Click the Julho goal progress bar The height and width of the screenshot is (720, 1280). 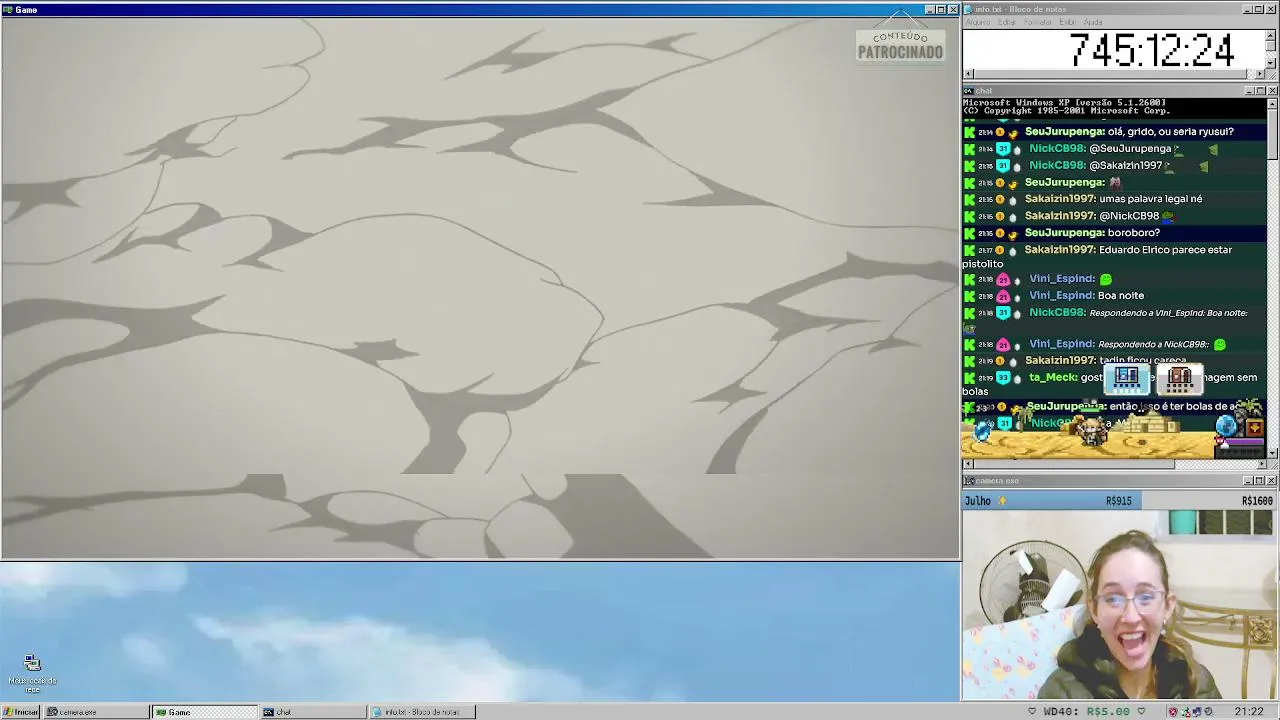pyautogui.click(x=1120, y=501)
